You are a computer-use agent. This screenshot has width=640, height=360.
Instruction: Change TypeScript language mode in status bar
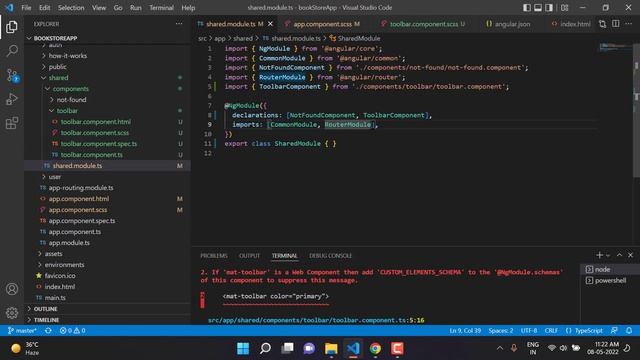coord(584,330)
